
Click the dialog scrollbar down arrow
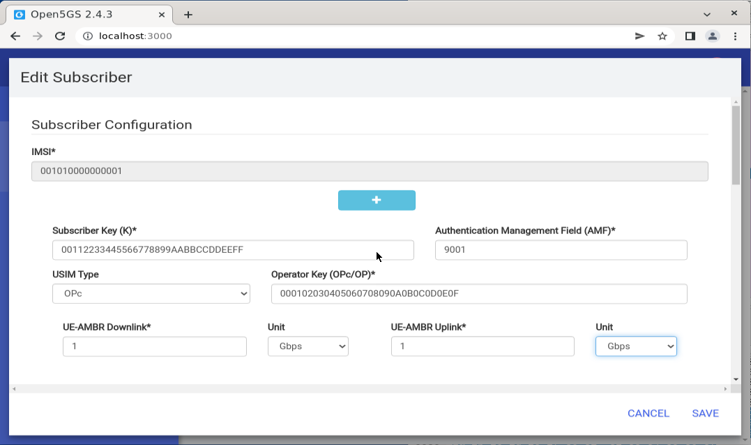coord(736,379)
